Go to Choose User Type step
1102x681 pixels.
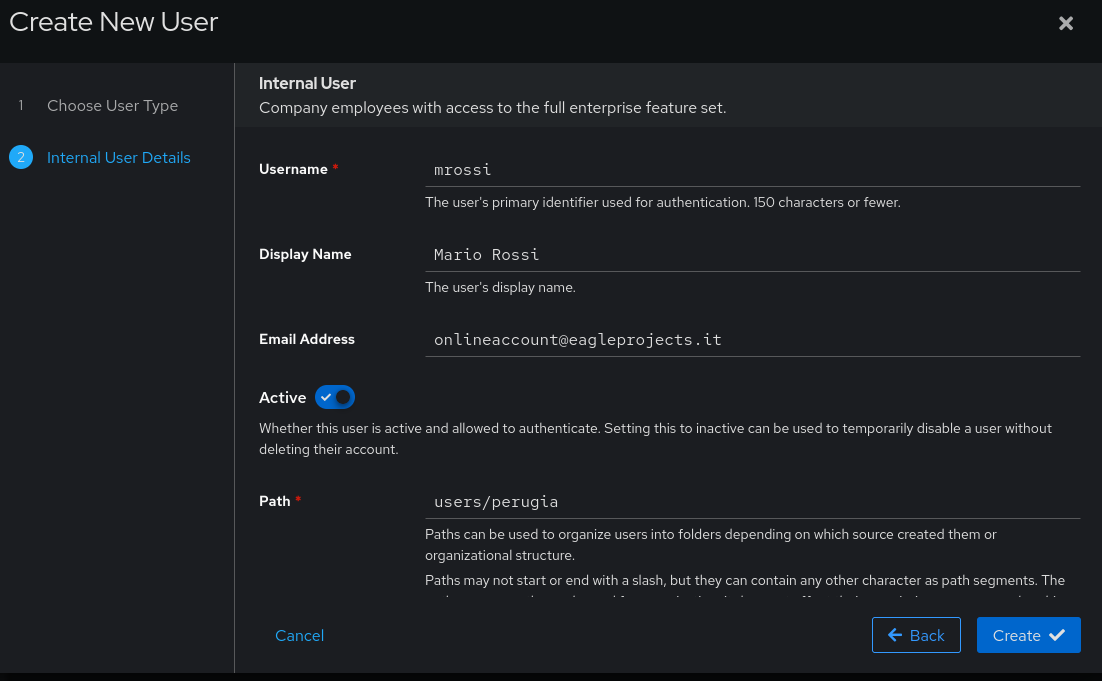click(112, 105)
